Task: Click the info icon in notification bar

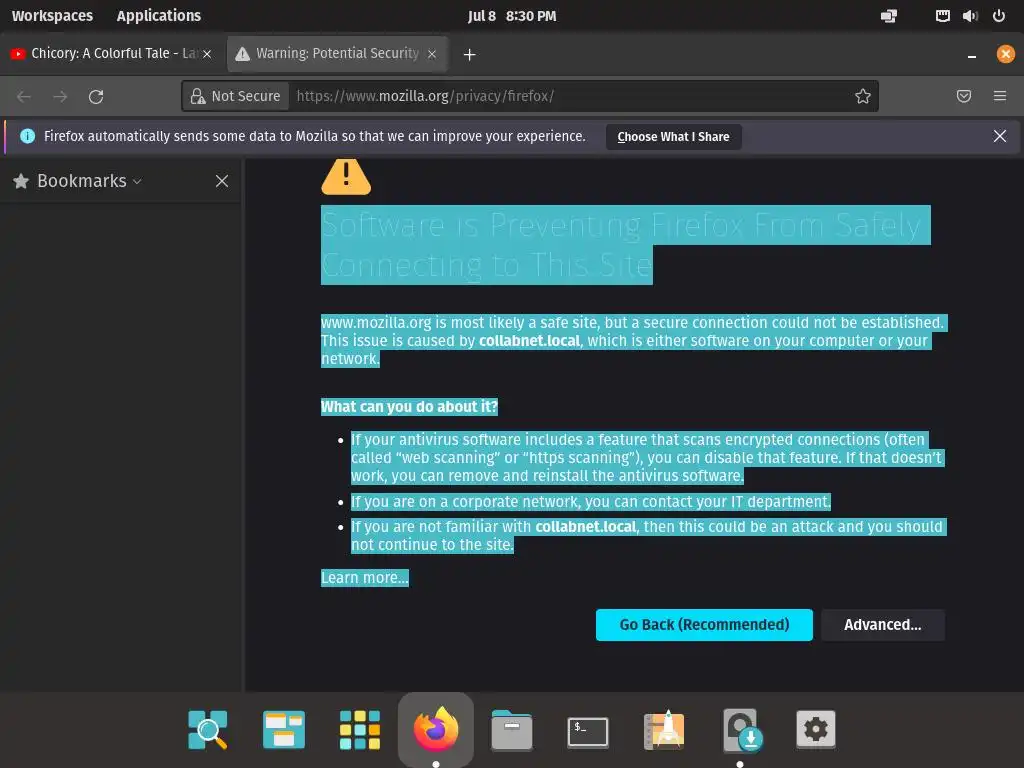Action: [27, 136]
